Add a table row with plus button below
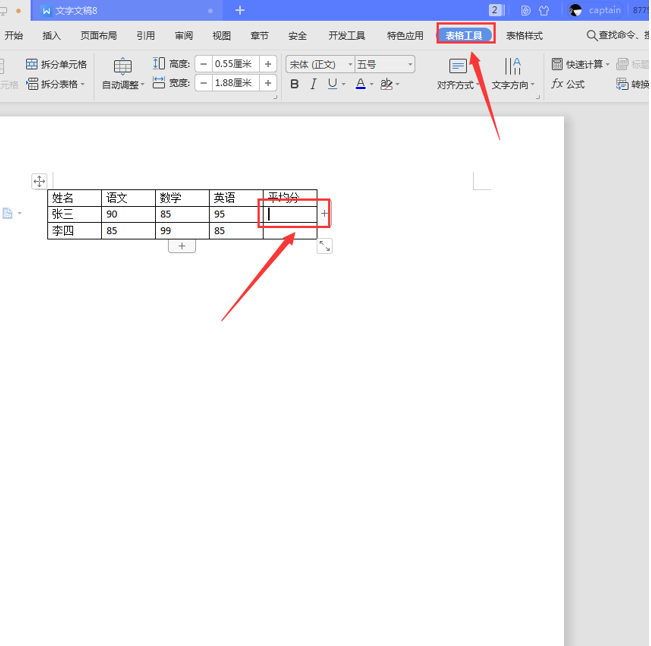Viewport: 651px width, 646px height. click(181, 246)
